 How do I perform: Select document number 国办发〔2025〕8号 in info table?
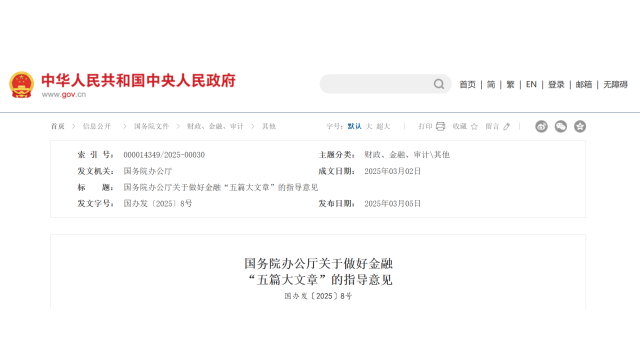pos(158,204)
